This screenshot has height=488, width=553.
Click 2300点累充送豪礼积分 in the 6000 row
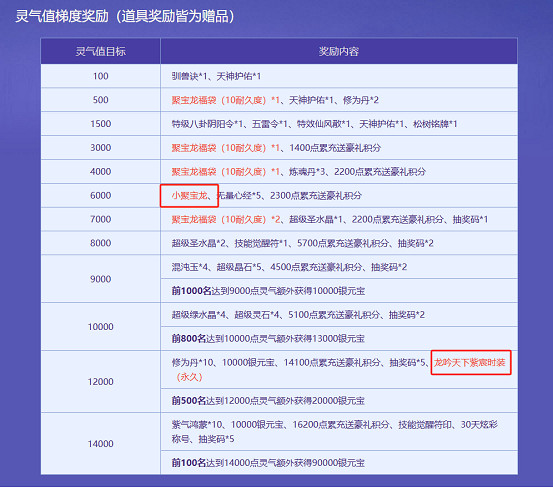pyautogui.click(x=316, y=195)
